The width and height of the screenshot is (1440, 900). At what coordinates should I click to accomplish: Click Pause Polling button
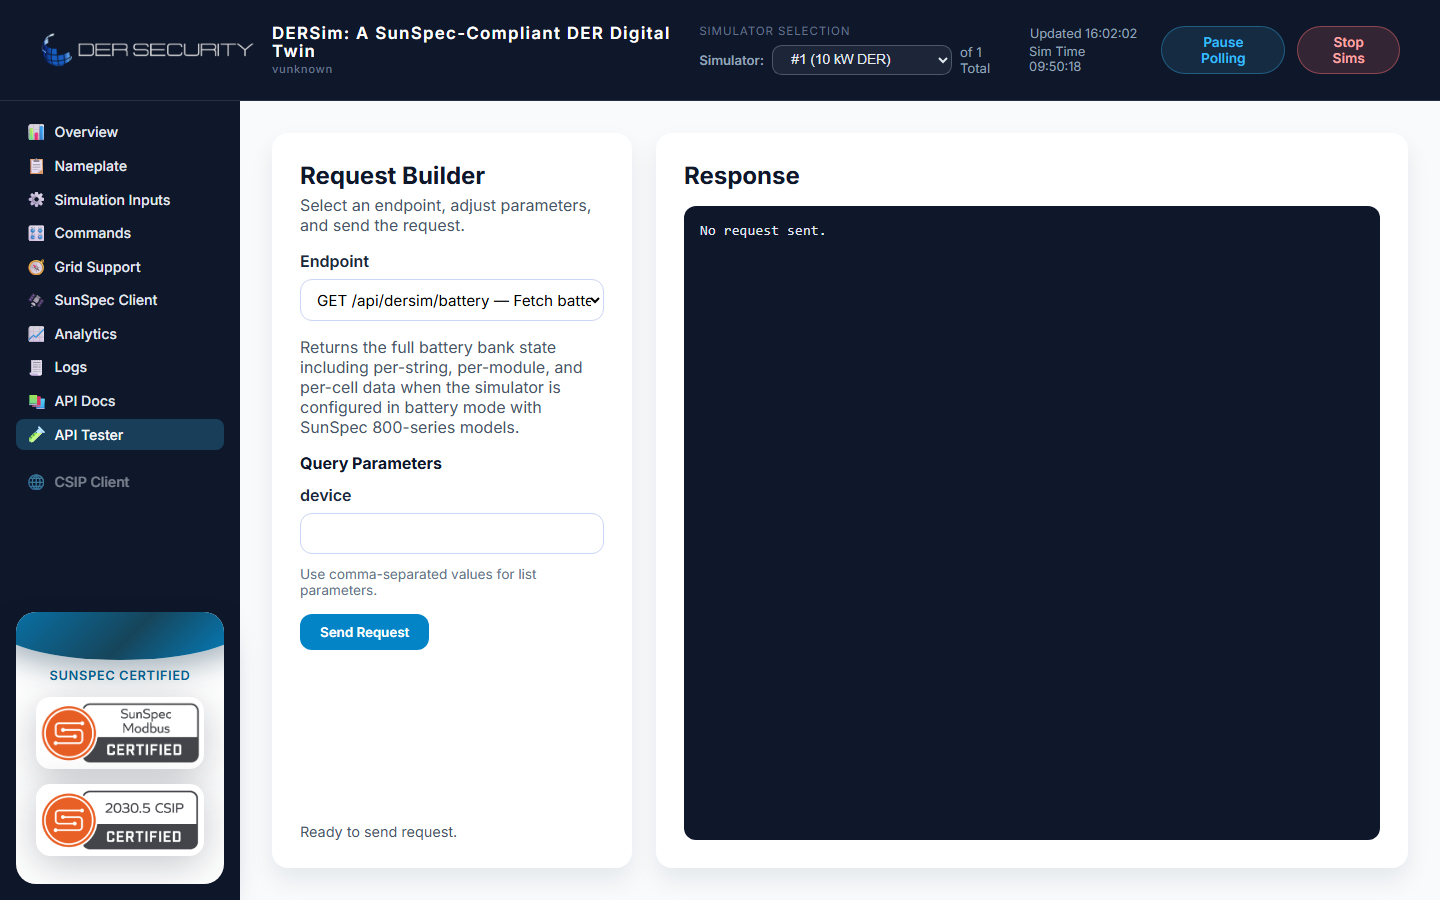1223,50
